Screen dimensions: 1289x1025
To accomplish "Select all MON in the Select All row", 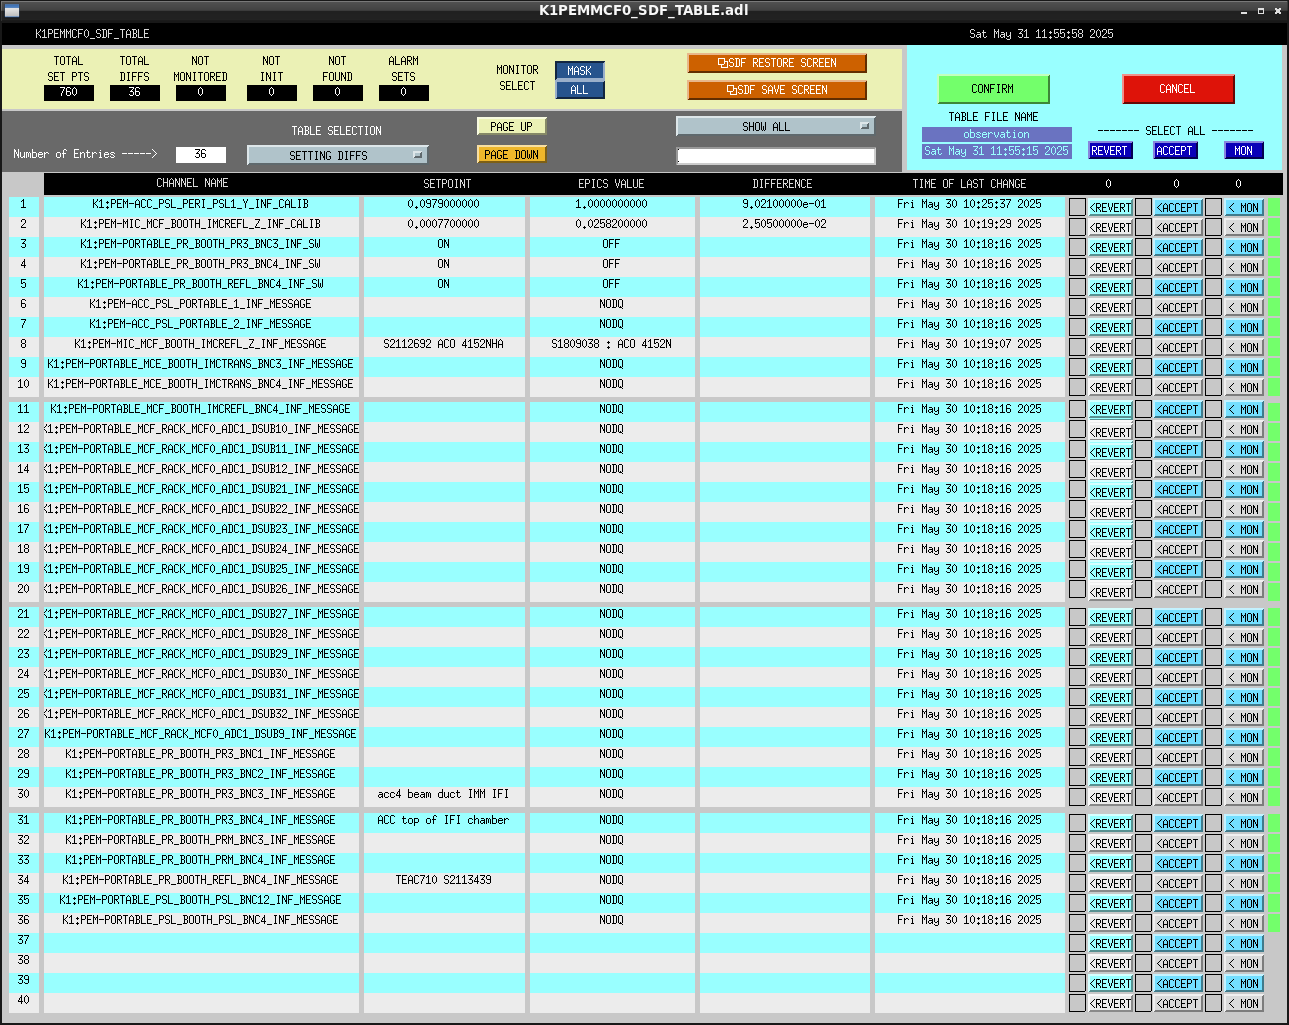I will click(1243, 151).
